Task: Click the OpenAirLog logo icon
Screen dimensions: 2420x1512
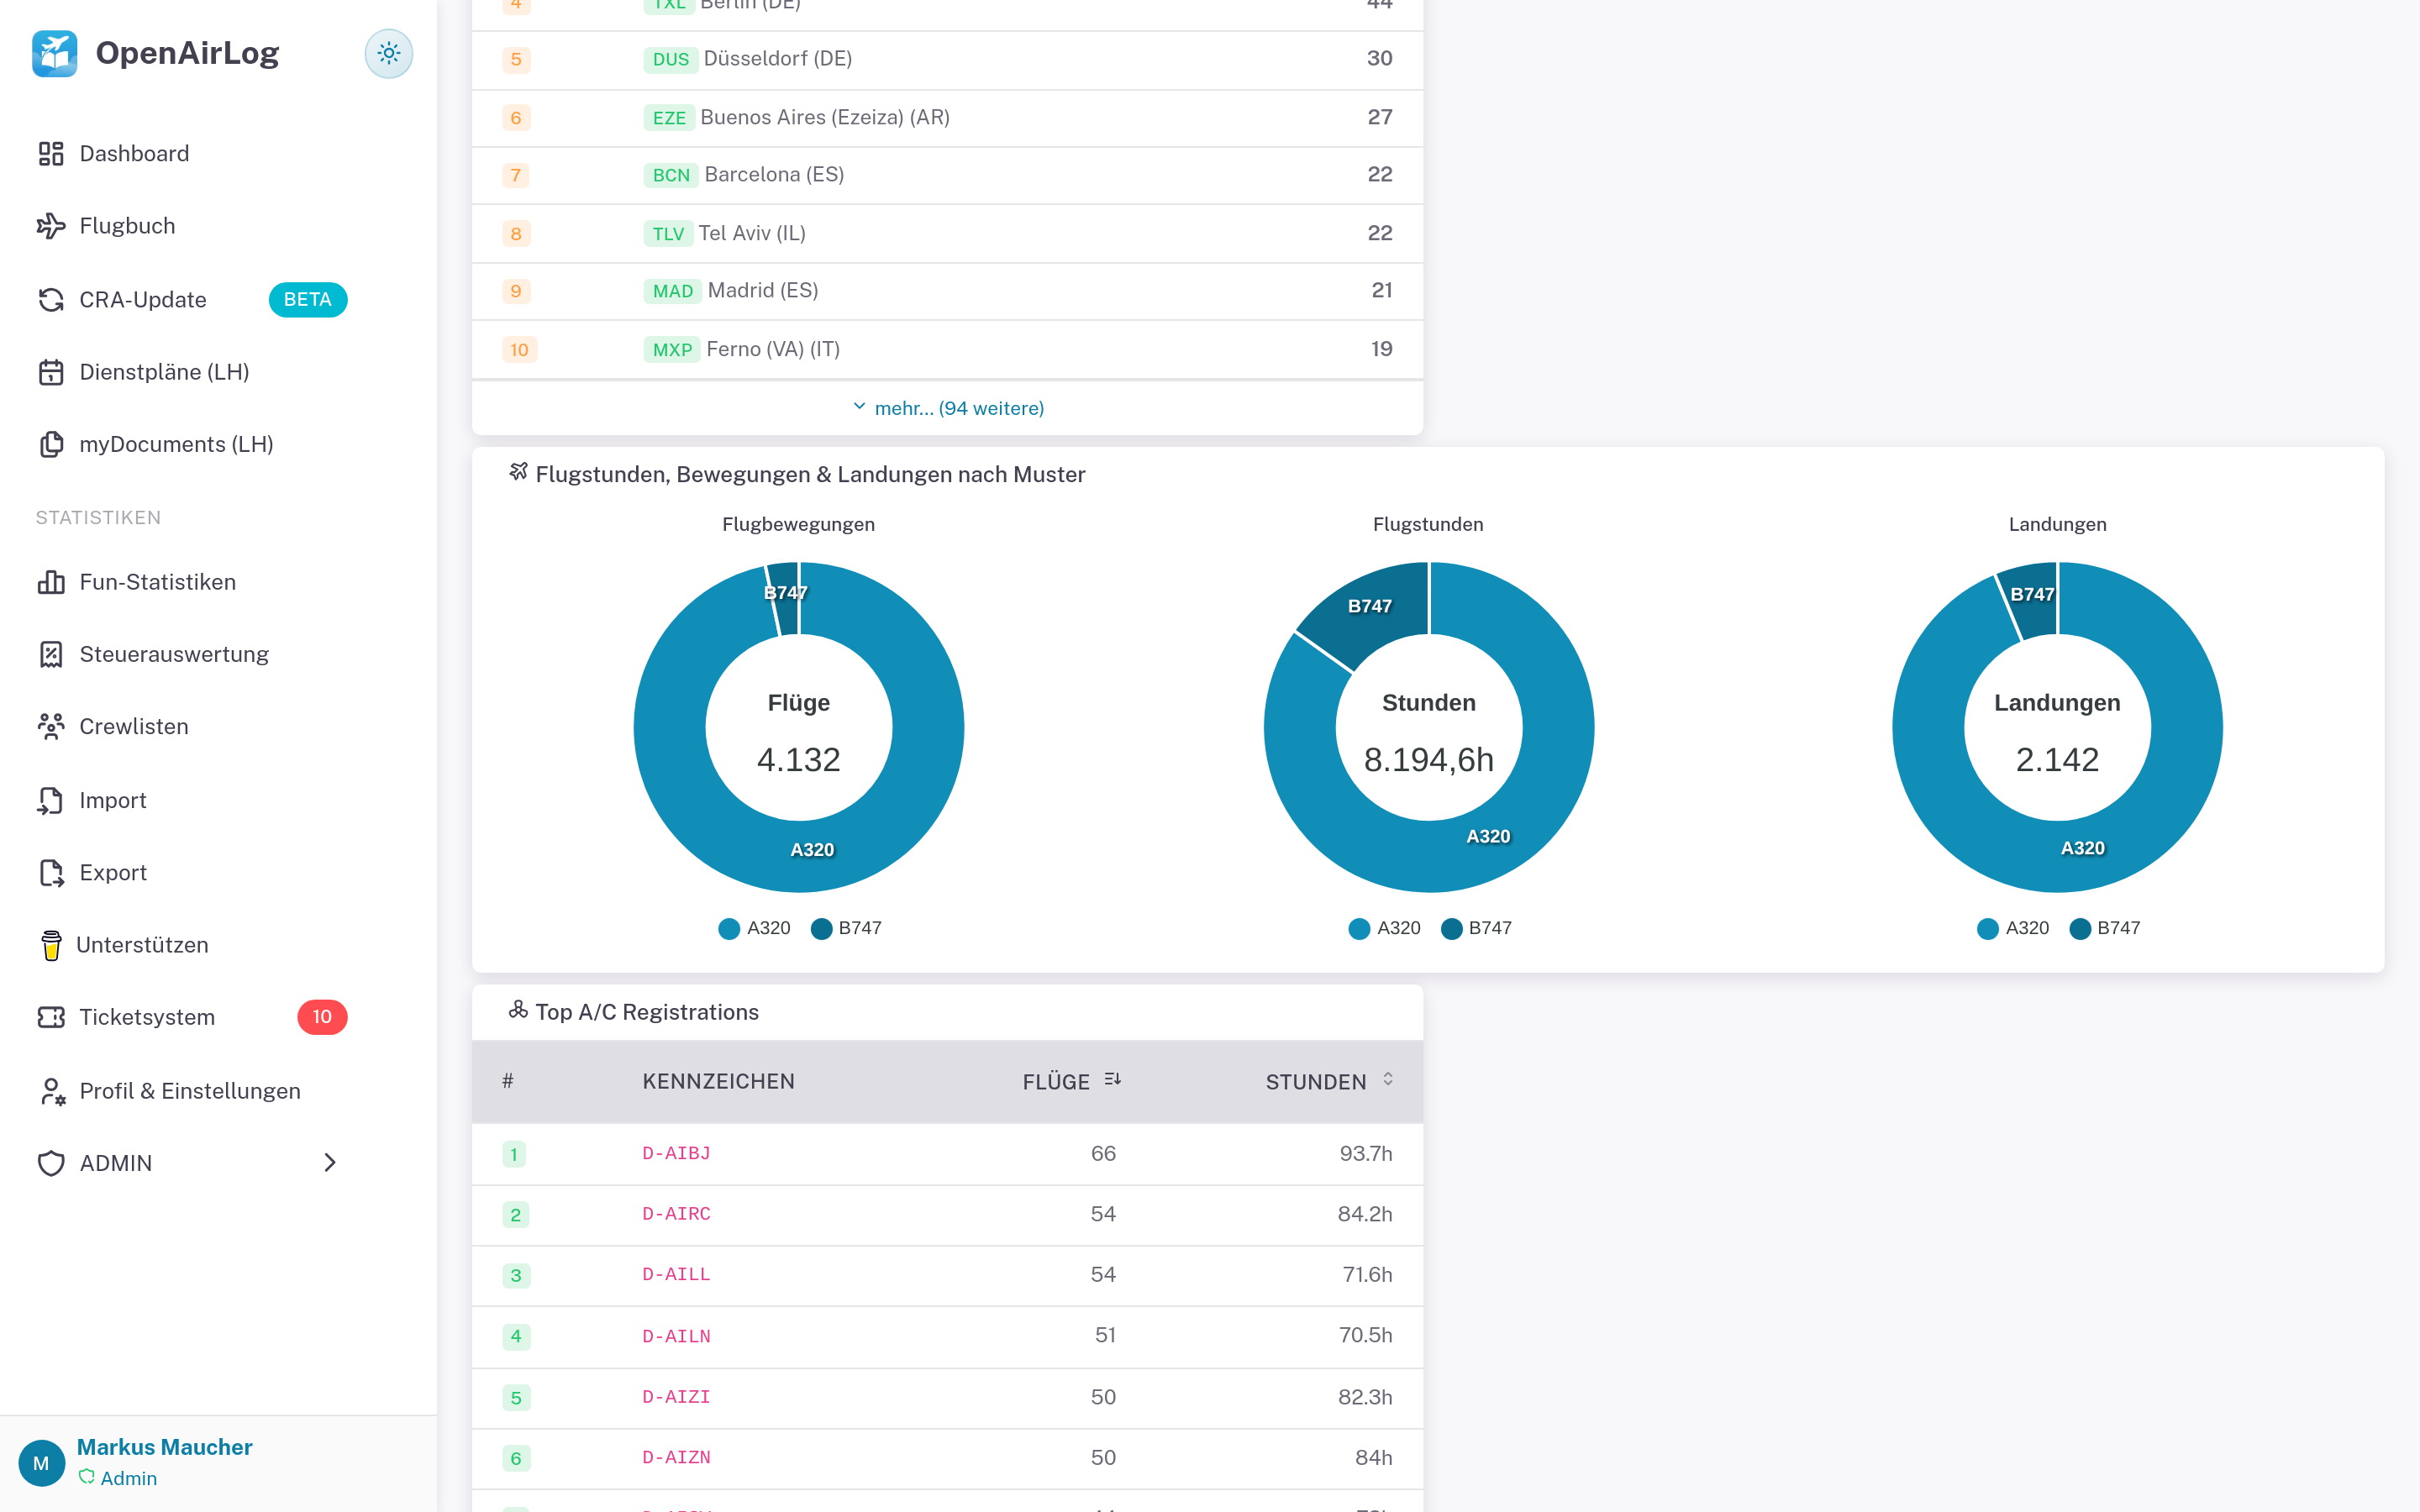Action: coord(54,53)
